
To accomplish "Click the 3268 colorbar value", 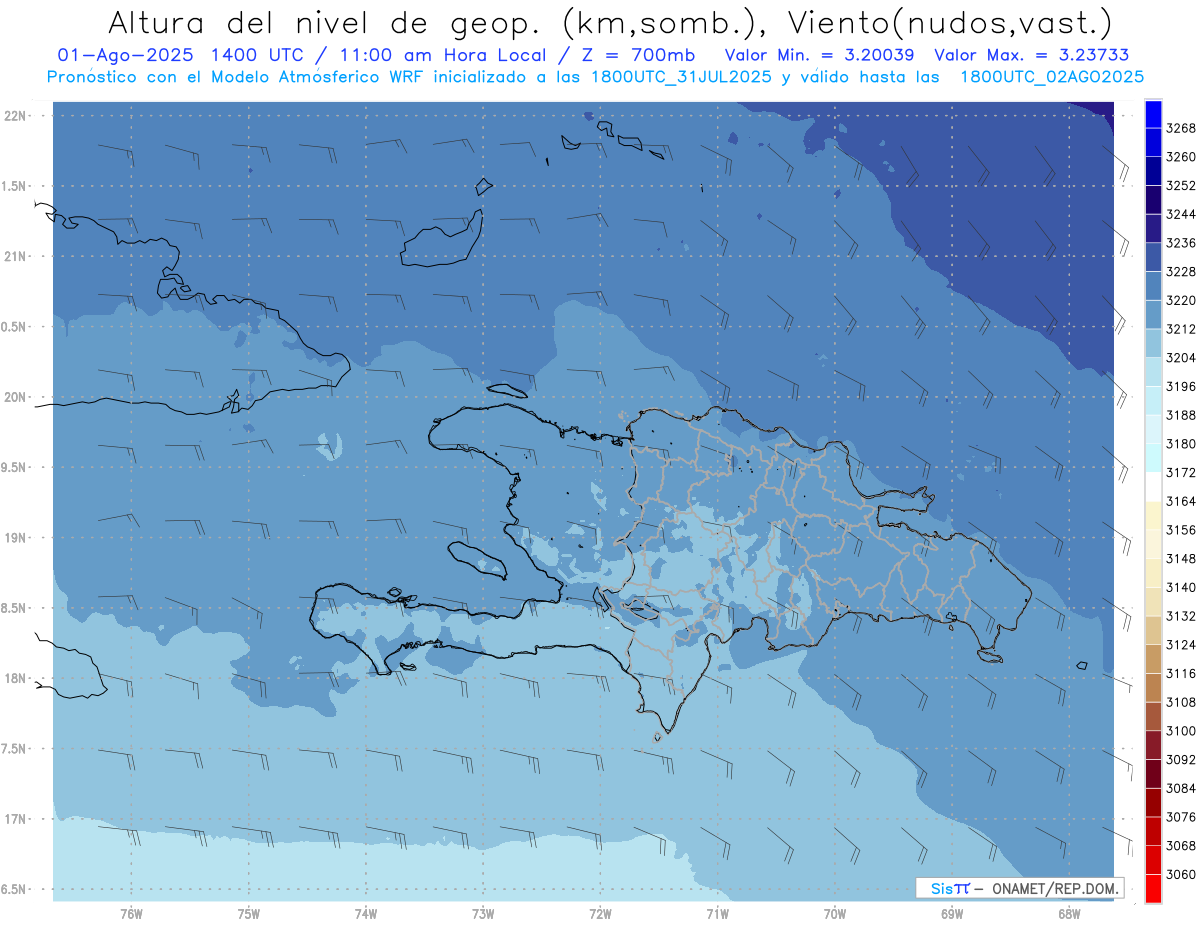I will 1181,128.
